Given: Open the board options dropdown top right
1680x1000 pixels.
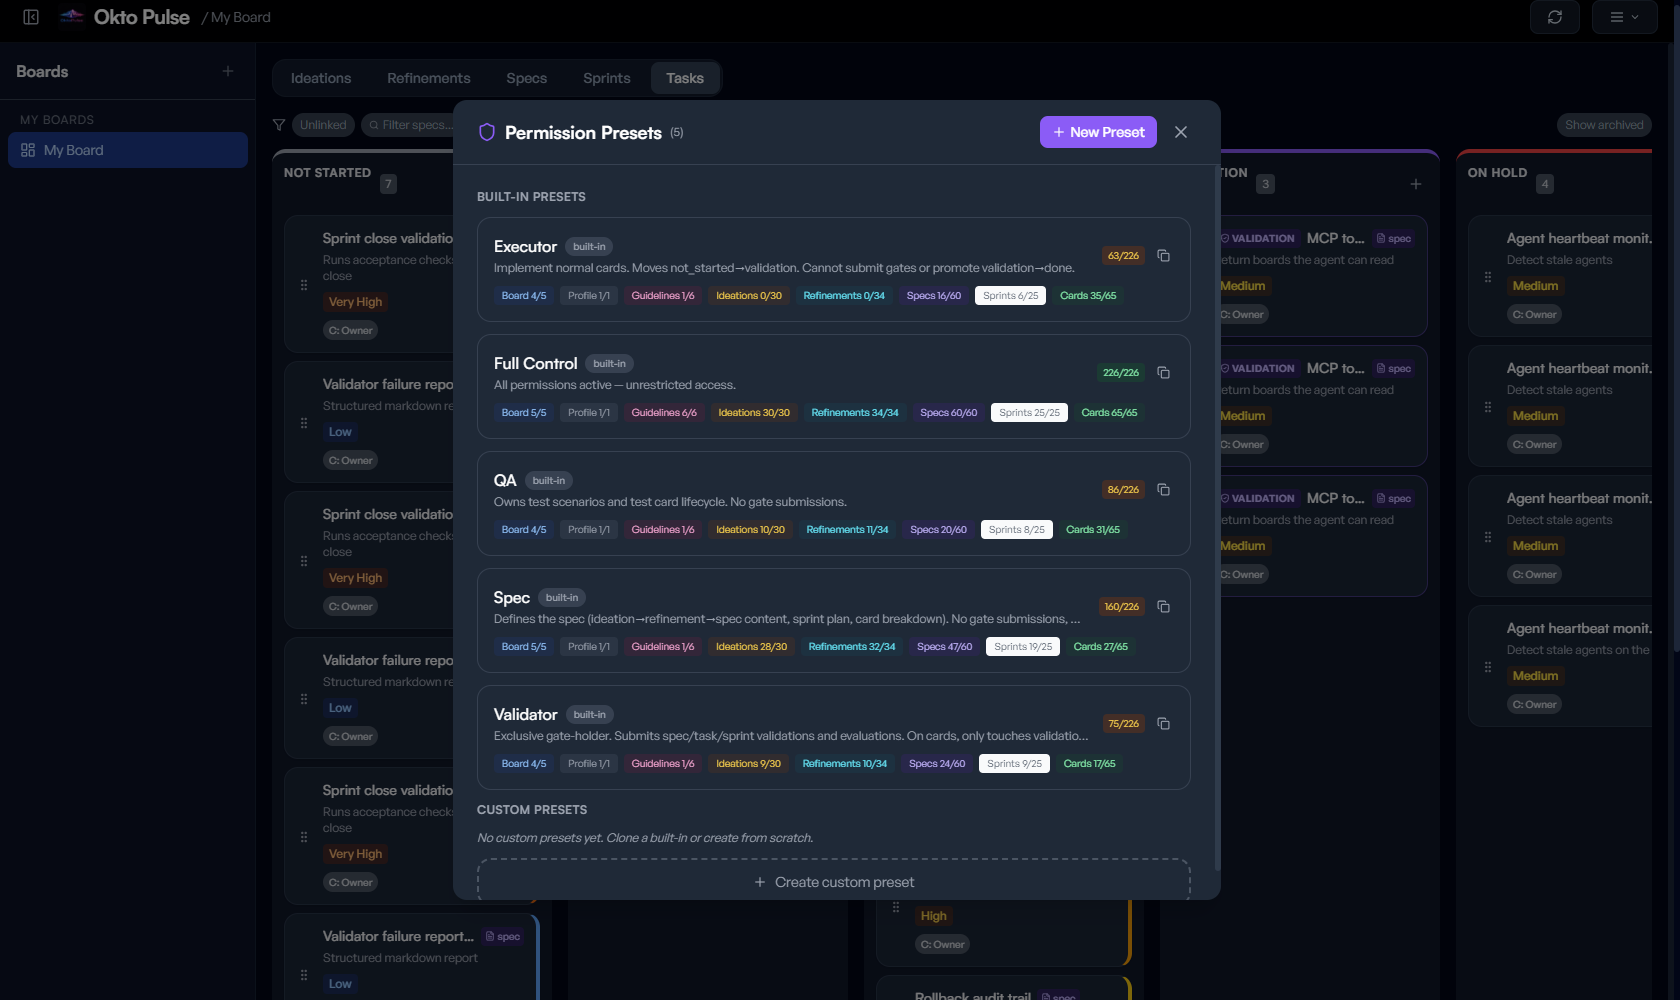Looking at the screenshot, I should coord(1623,17).
